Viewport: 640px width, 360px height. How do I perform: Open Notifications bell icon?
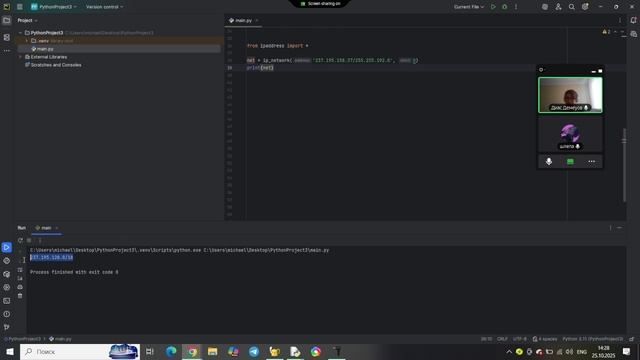(x=633, y=20)
